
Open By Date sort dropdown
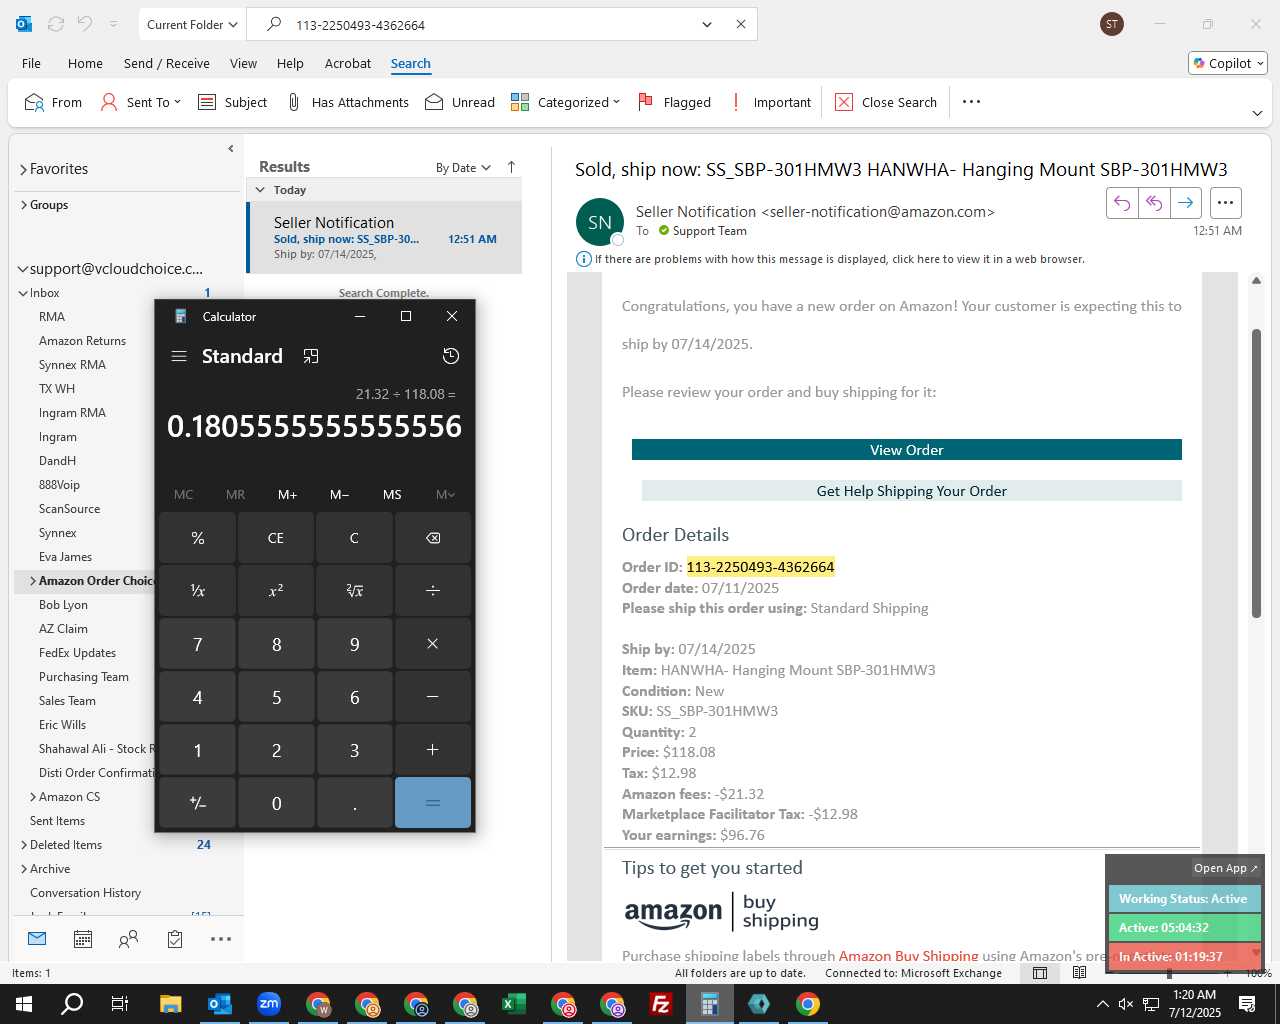coord(463,168)
